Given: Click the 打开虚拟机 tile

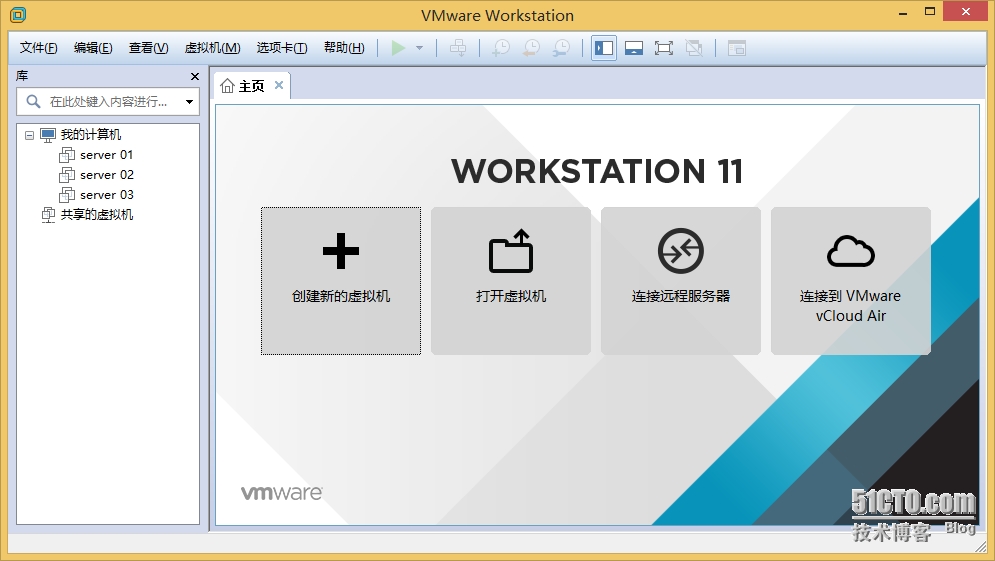Looking at the screenshot, I should click(511, 280).
